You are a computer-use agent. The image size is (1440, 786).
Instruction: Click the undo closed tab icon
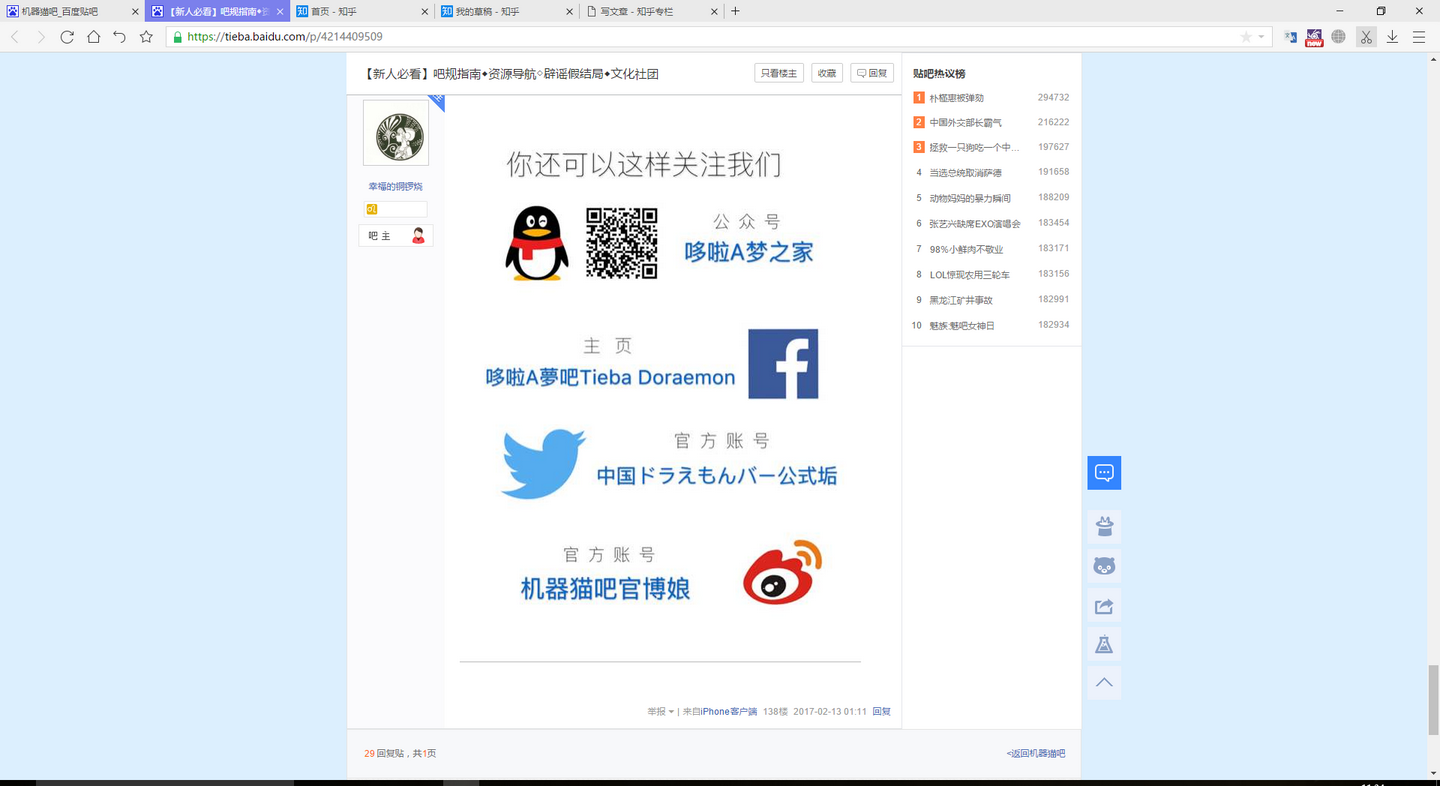[x=119, y=37]
